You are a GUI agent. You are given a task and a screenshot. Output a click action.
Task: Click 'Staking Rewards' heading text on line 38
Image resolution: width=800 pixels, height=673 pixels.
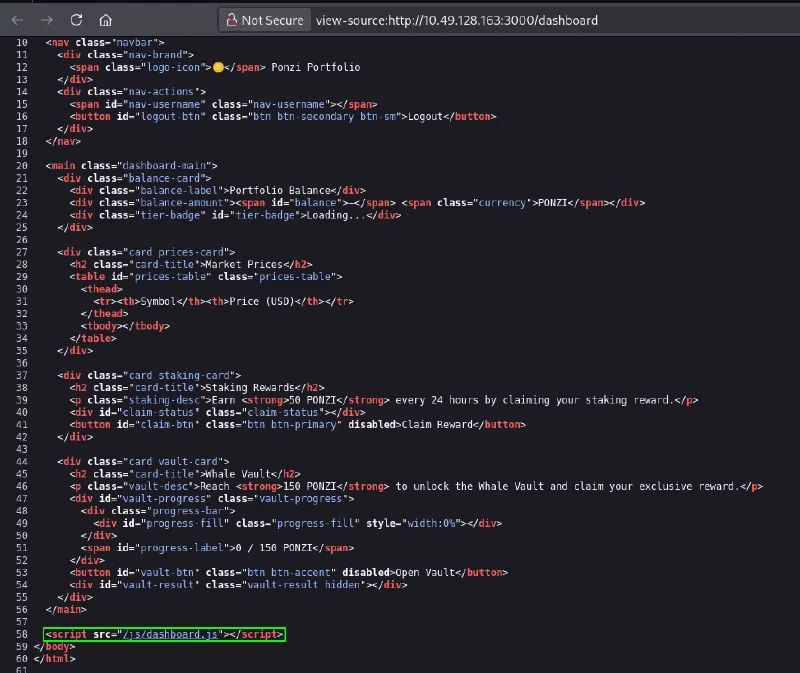250,388
